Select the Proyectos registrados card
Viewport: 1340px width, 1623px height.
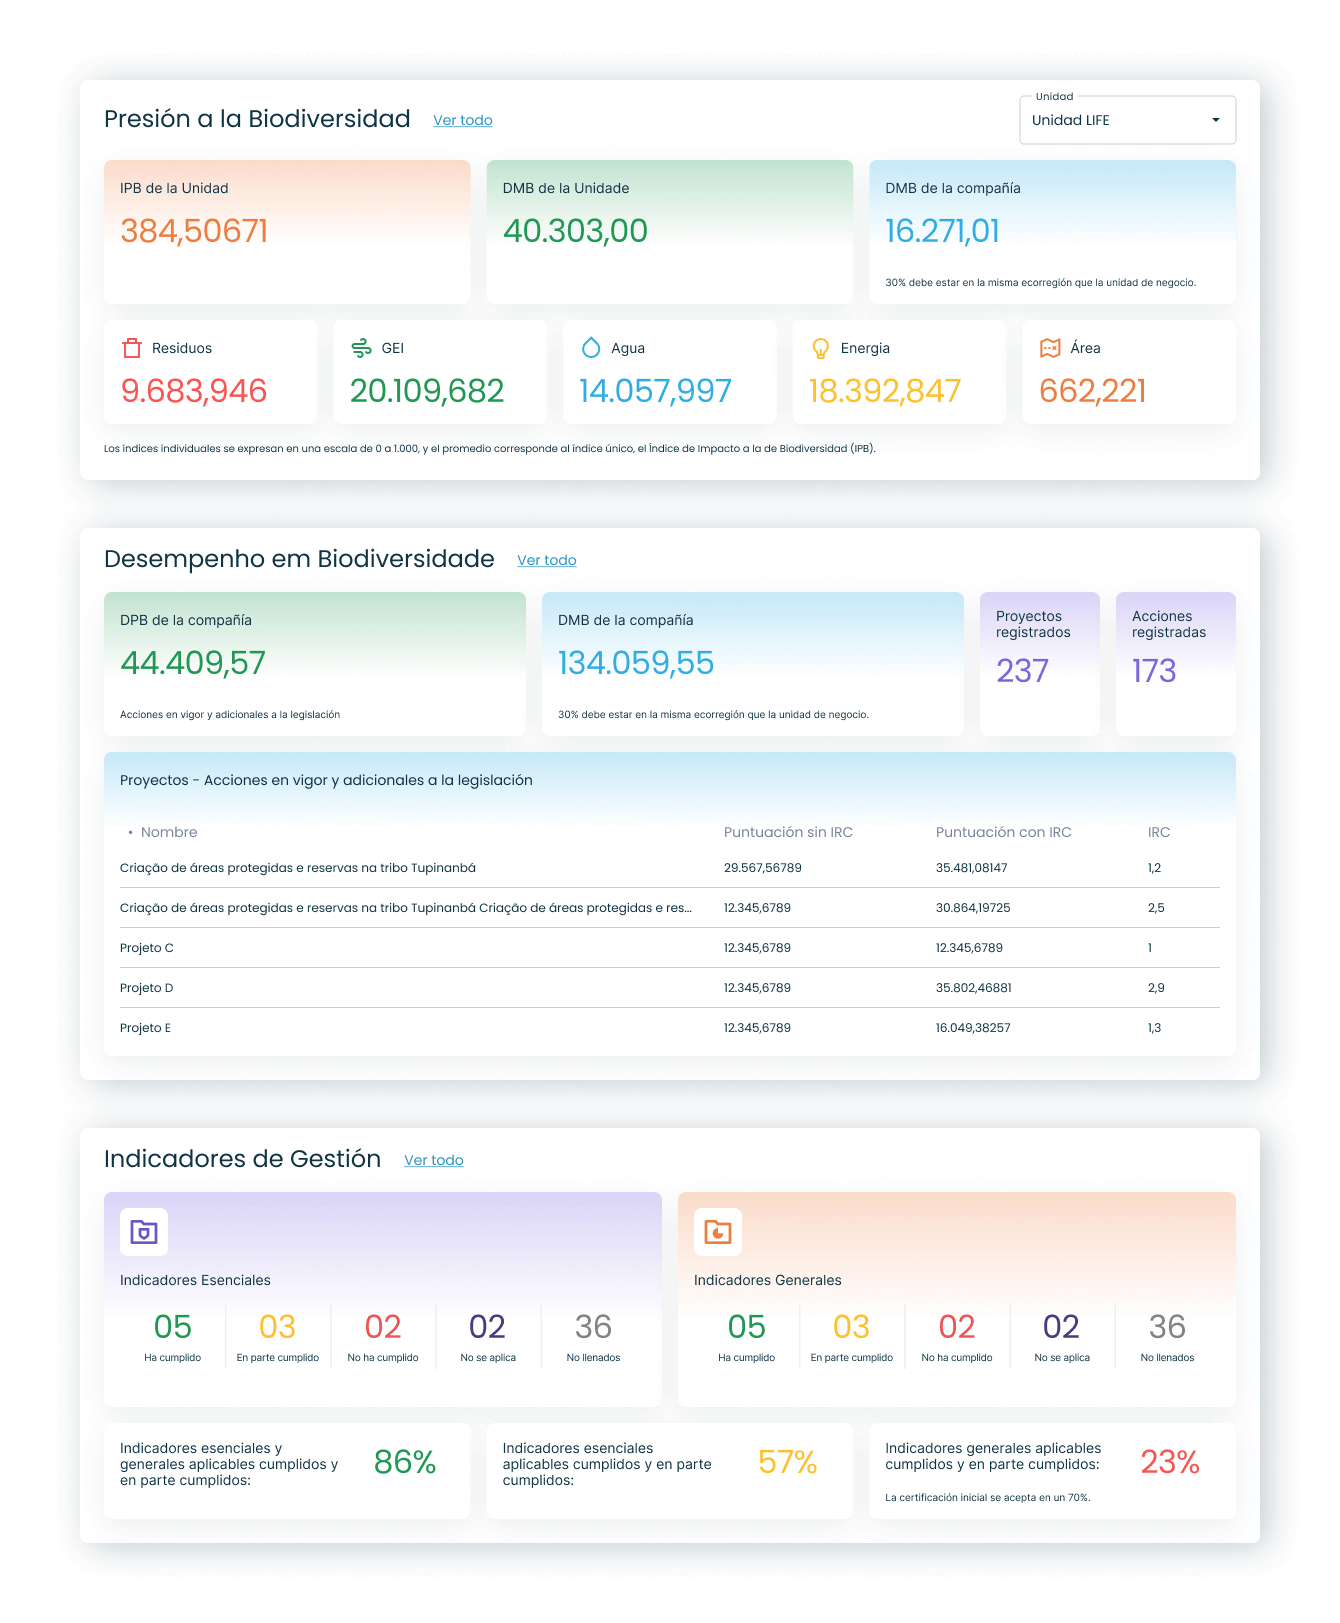coord(1040,664)
